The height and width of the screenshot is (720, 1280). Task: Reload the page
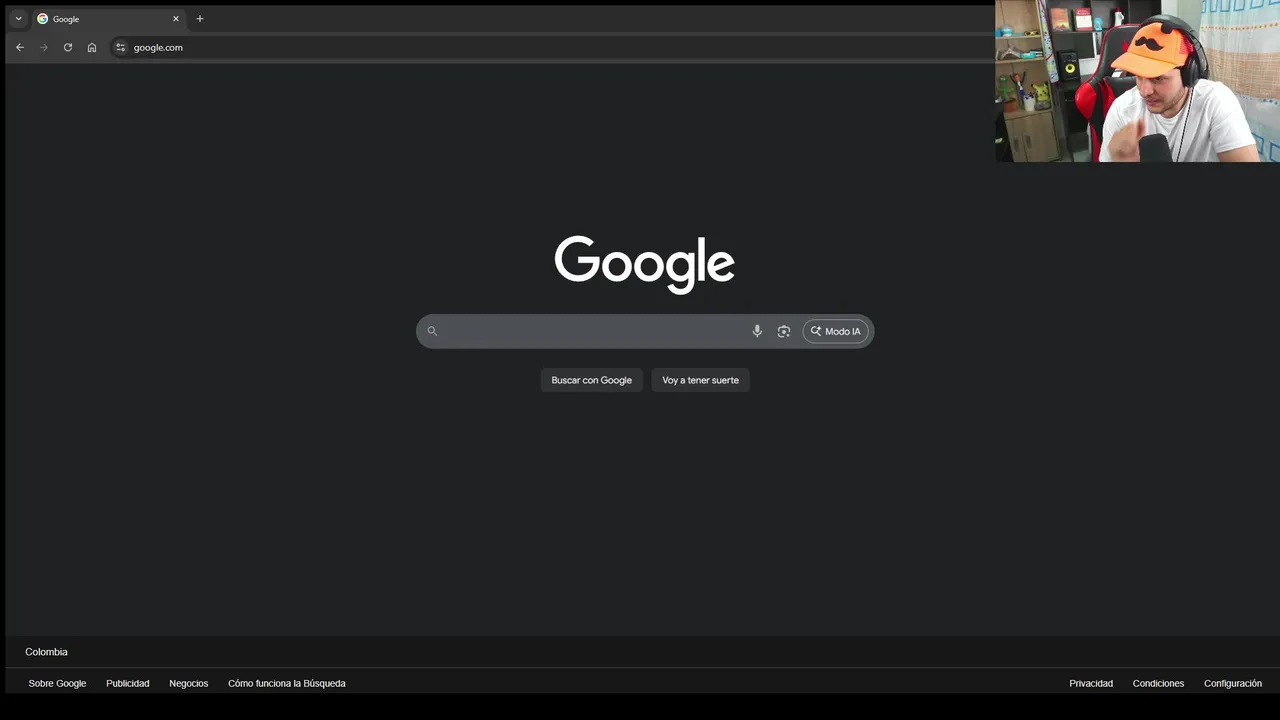coord(68,47)
